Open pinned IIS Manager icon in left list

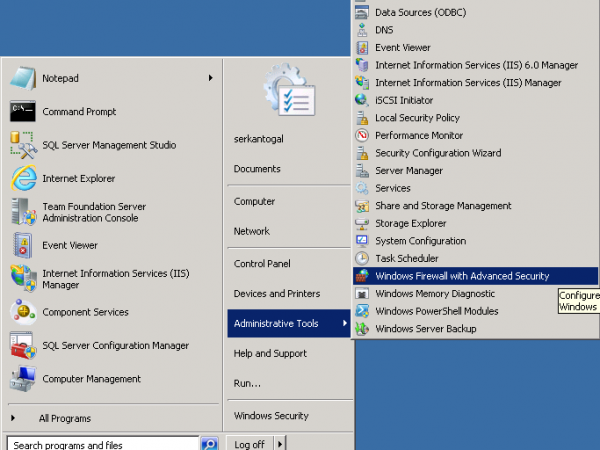[x=23, y=278]
